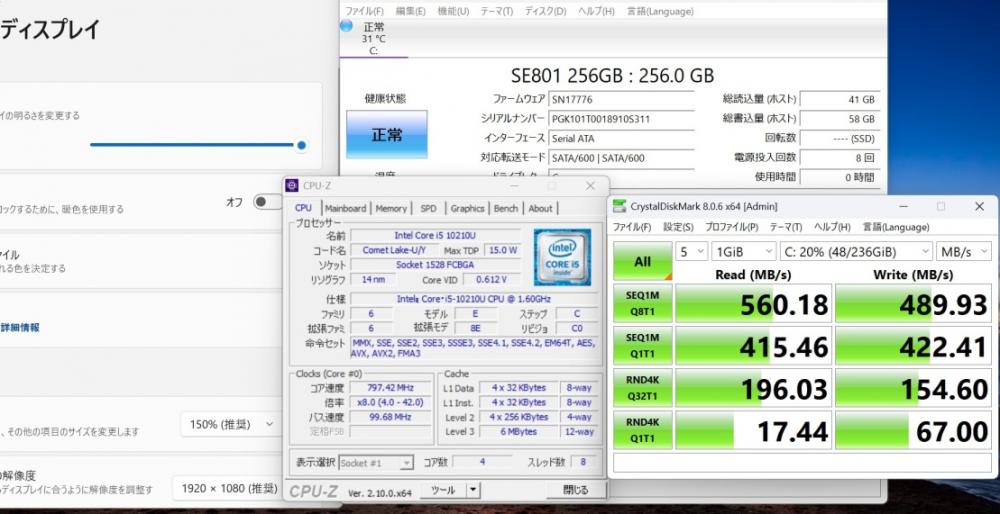
Task: Click the 17.44 random read result
Action: [x=754, y=430]
